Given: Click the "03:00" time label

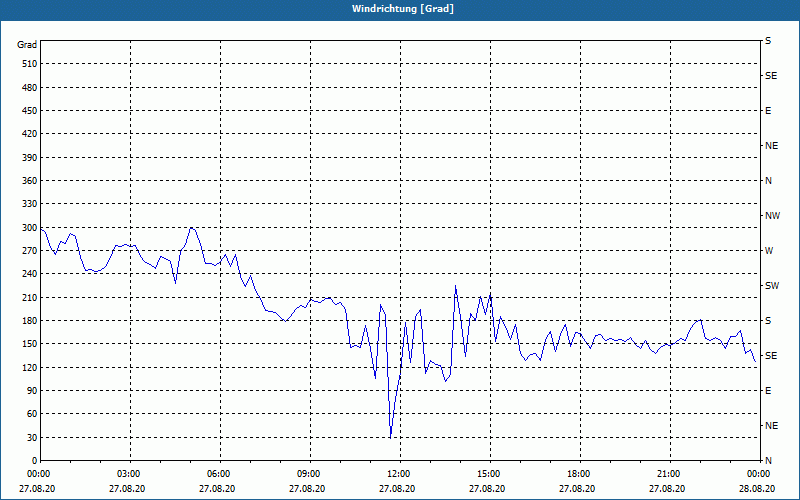Looking at the screenshot, I should pos(128,474).
